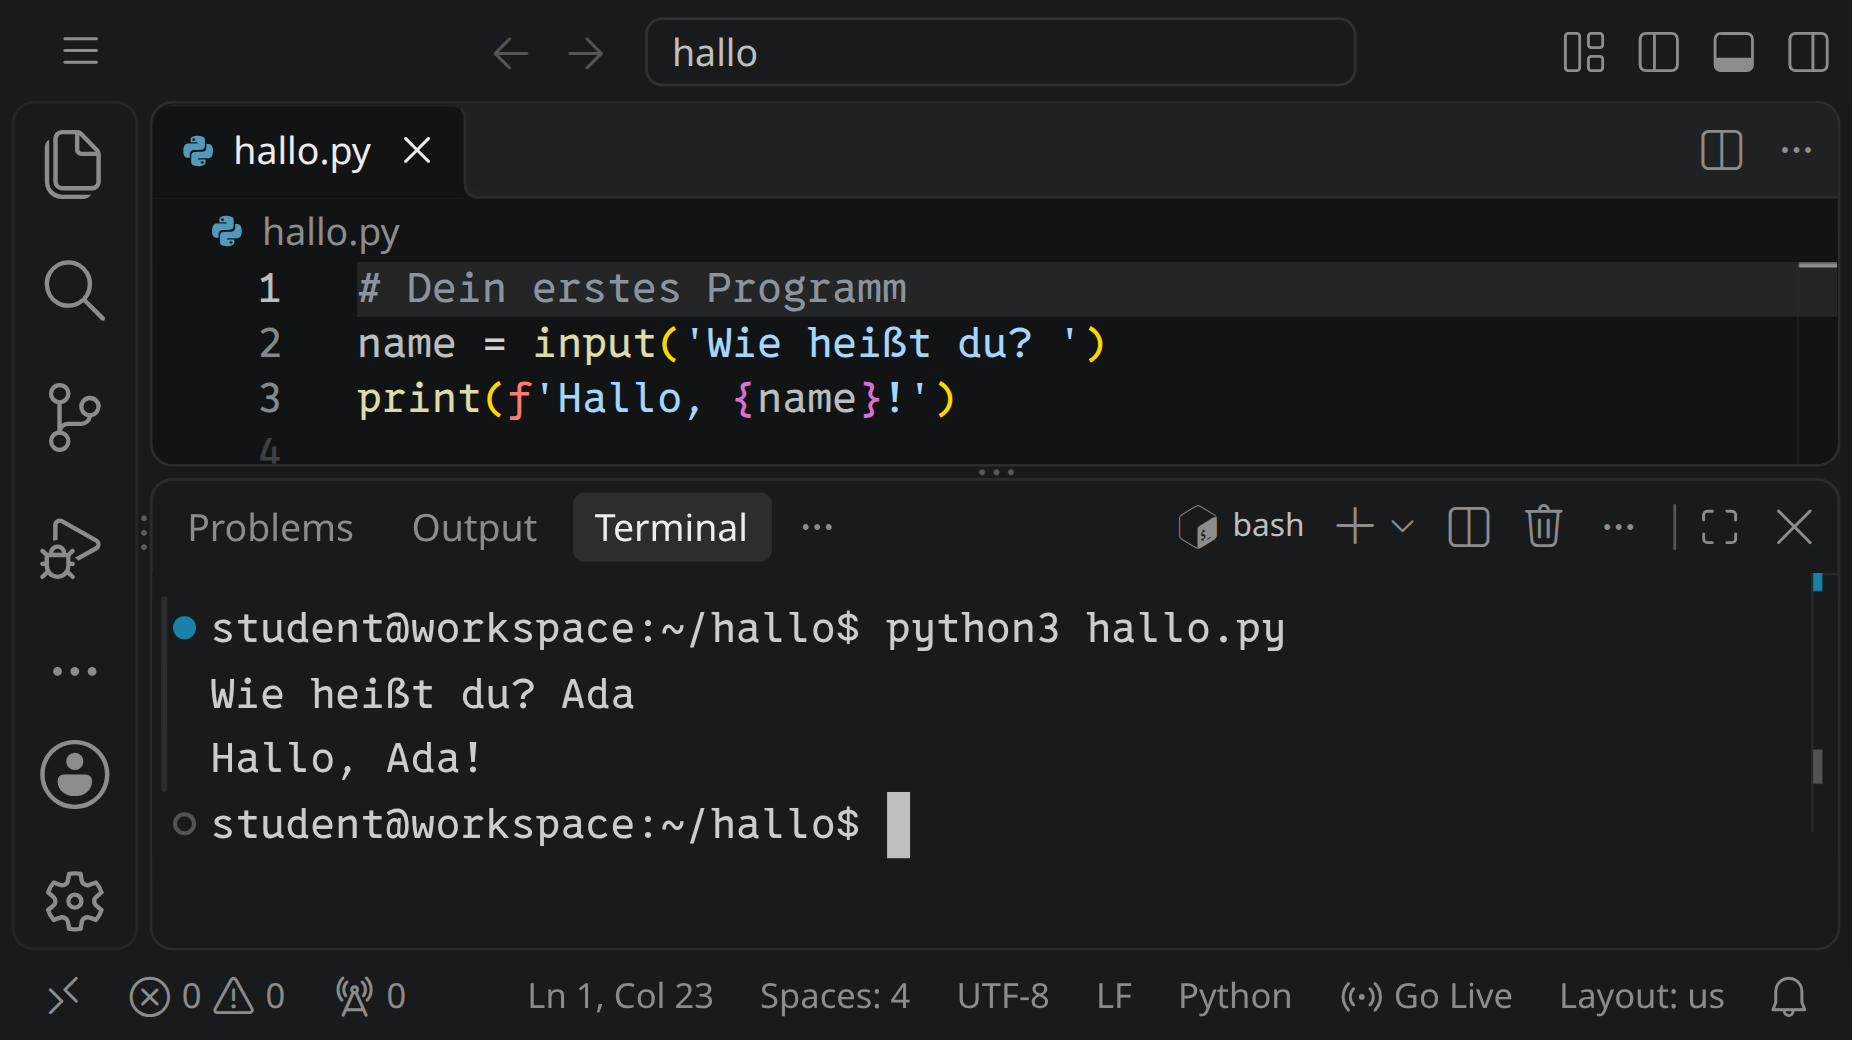Toggle the primary side bar

1659,52
